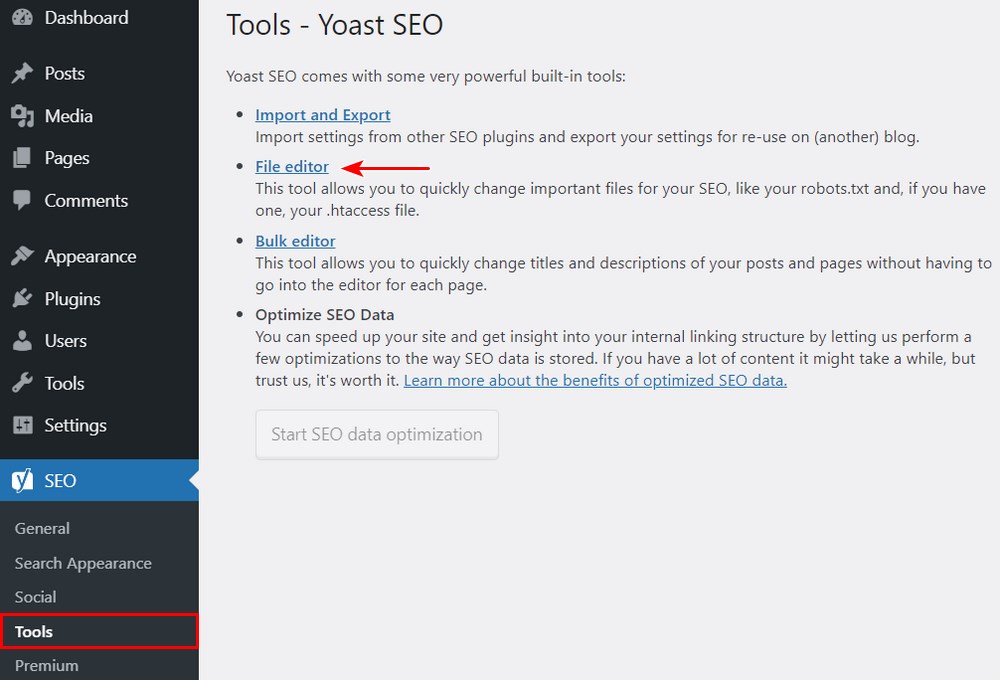
Task: Select Tools in the SEO submenu
Action: (34, 632)
